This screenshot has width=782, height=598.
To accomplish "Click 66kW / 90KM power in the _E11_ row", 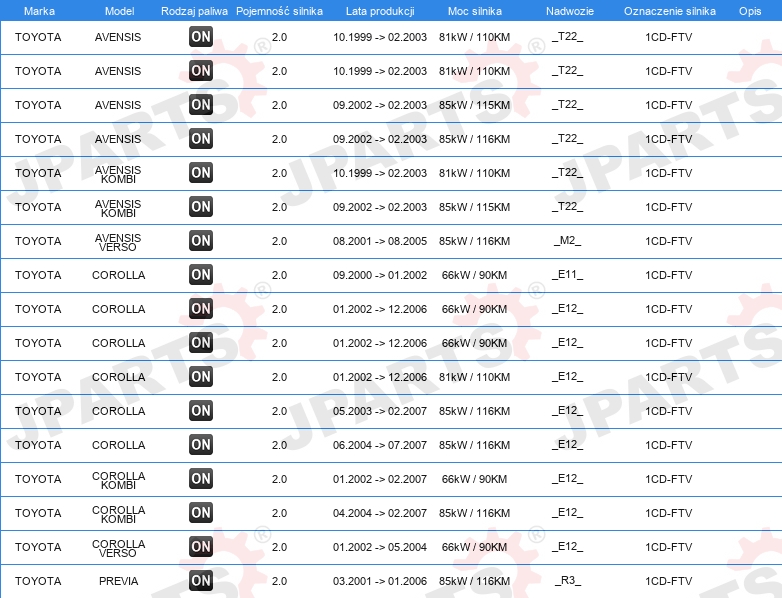I will pos(474,275).
